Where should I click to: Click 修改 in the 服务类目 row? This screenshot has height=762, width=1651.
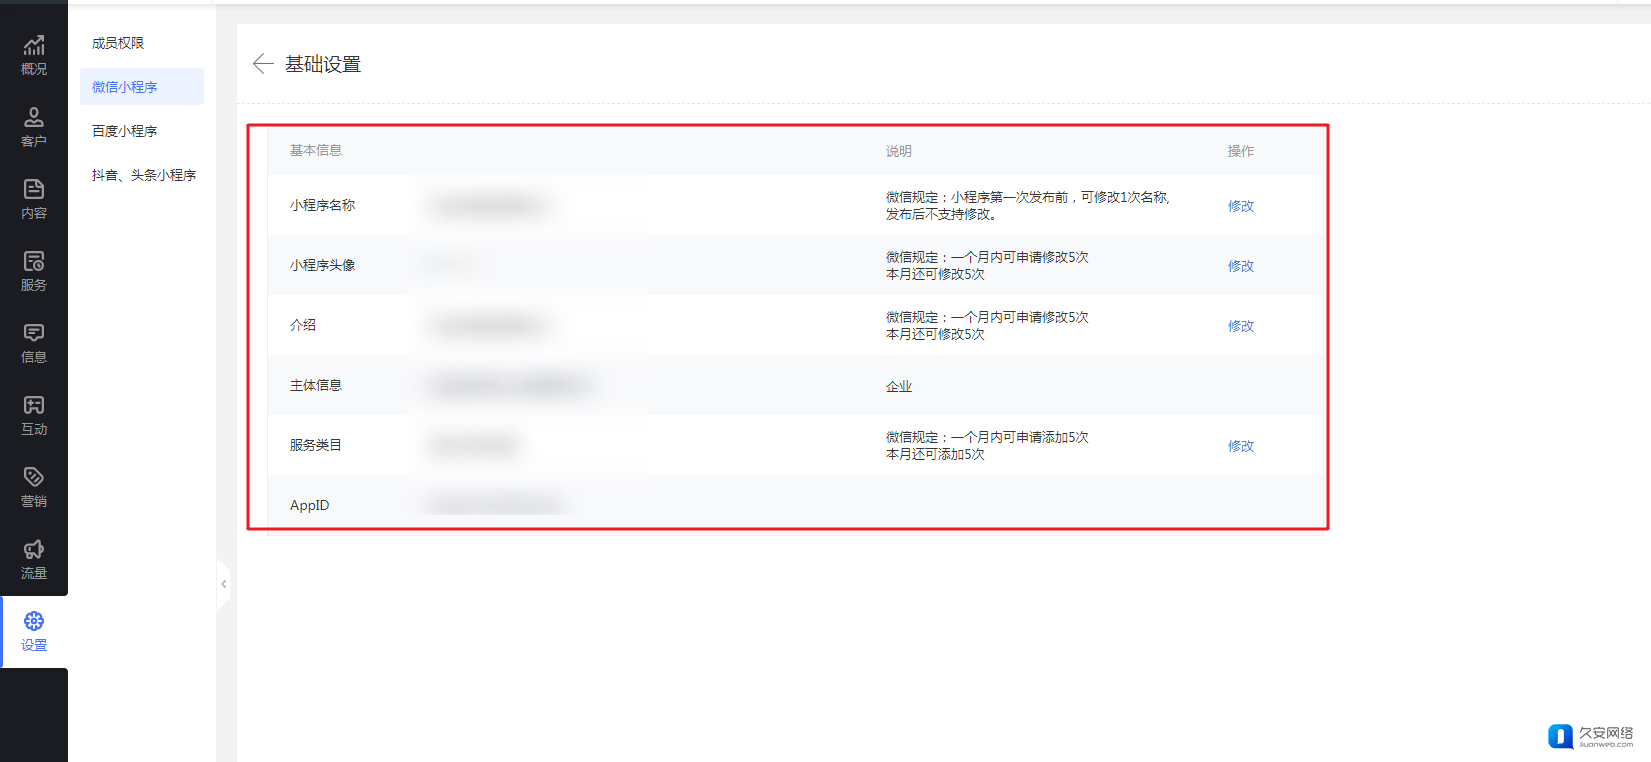tap(1241, 446)
